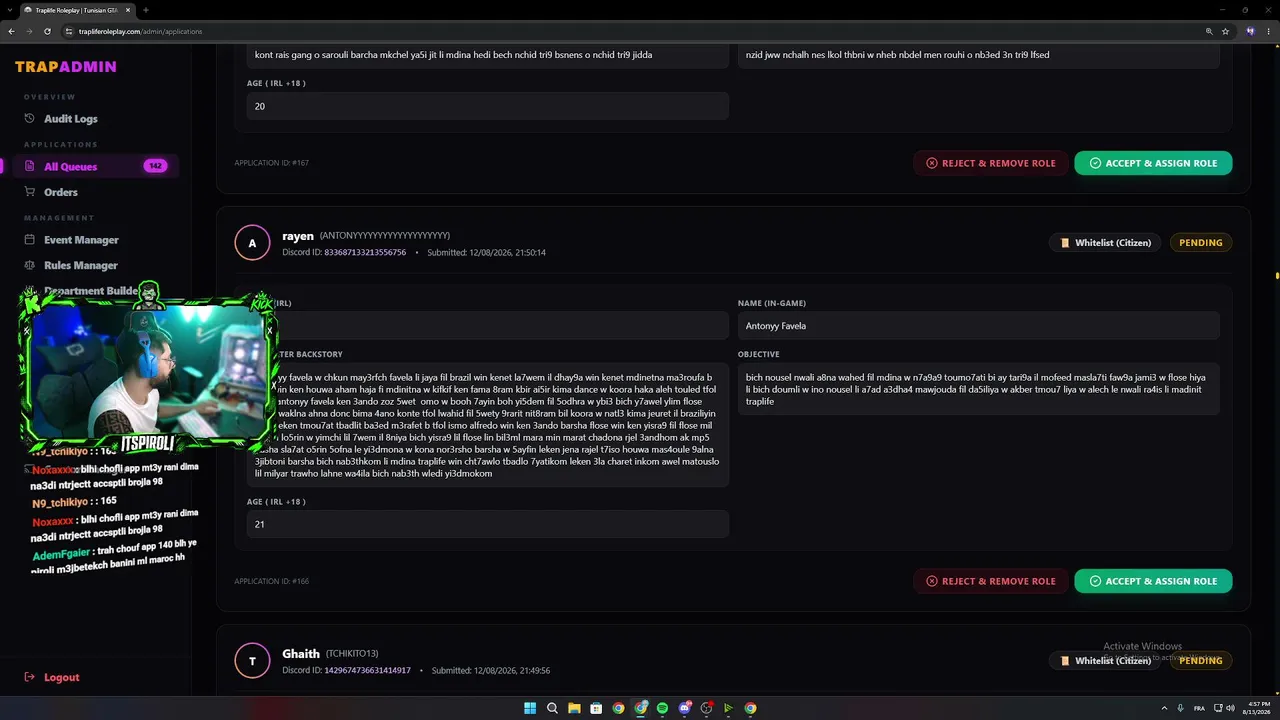1280x720 pixels.
Task: Open File Explorer from the taskbar
Action: pyautogui.click(x=574, y=708)
